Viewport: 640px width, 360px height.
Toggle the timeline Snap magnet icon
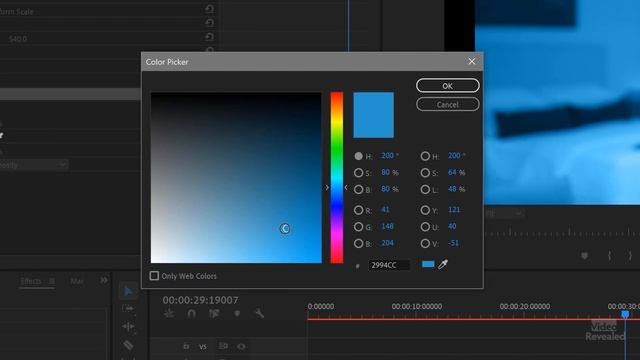pyautogui.click(x=191, y=313)
